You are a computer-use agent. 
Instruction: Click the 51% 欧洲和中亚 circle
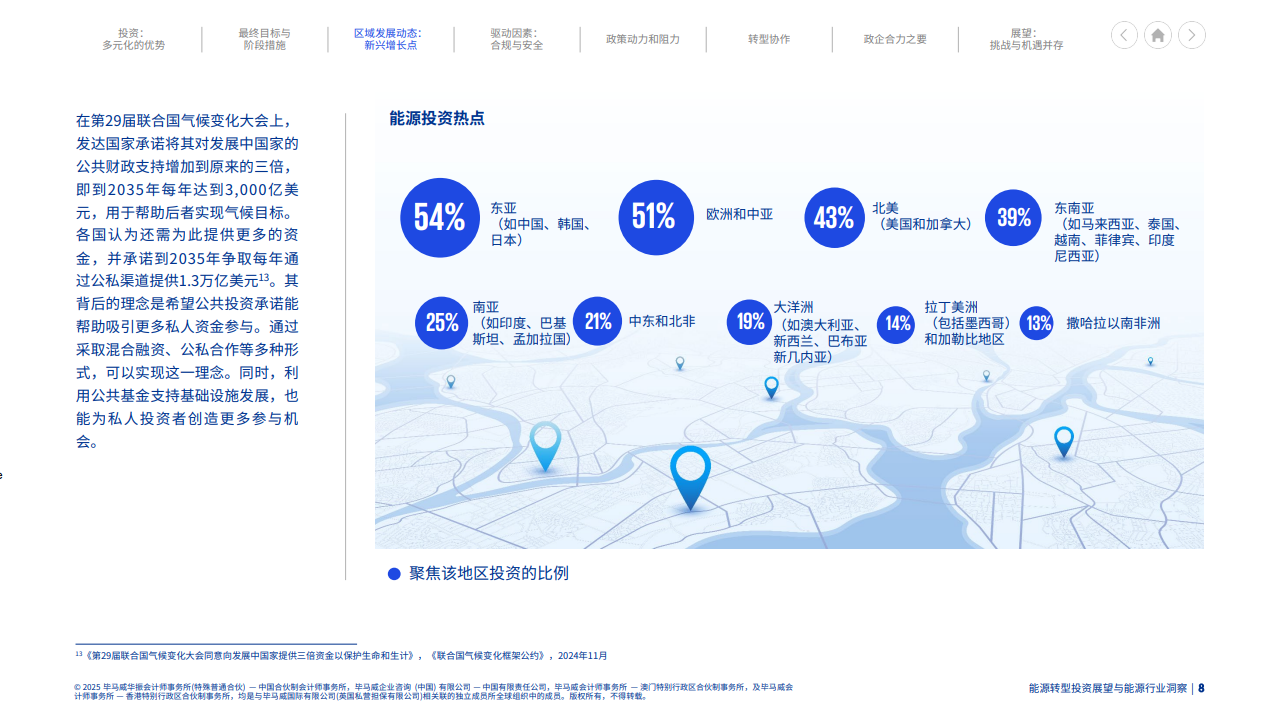655,217
